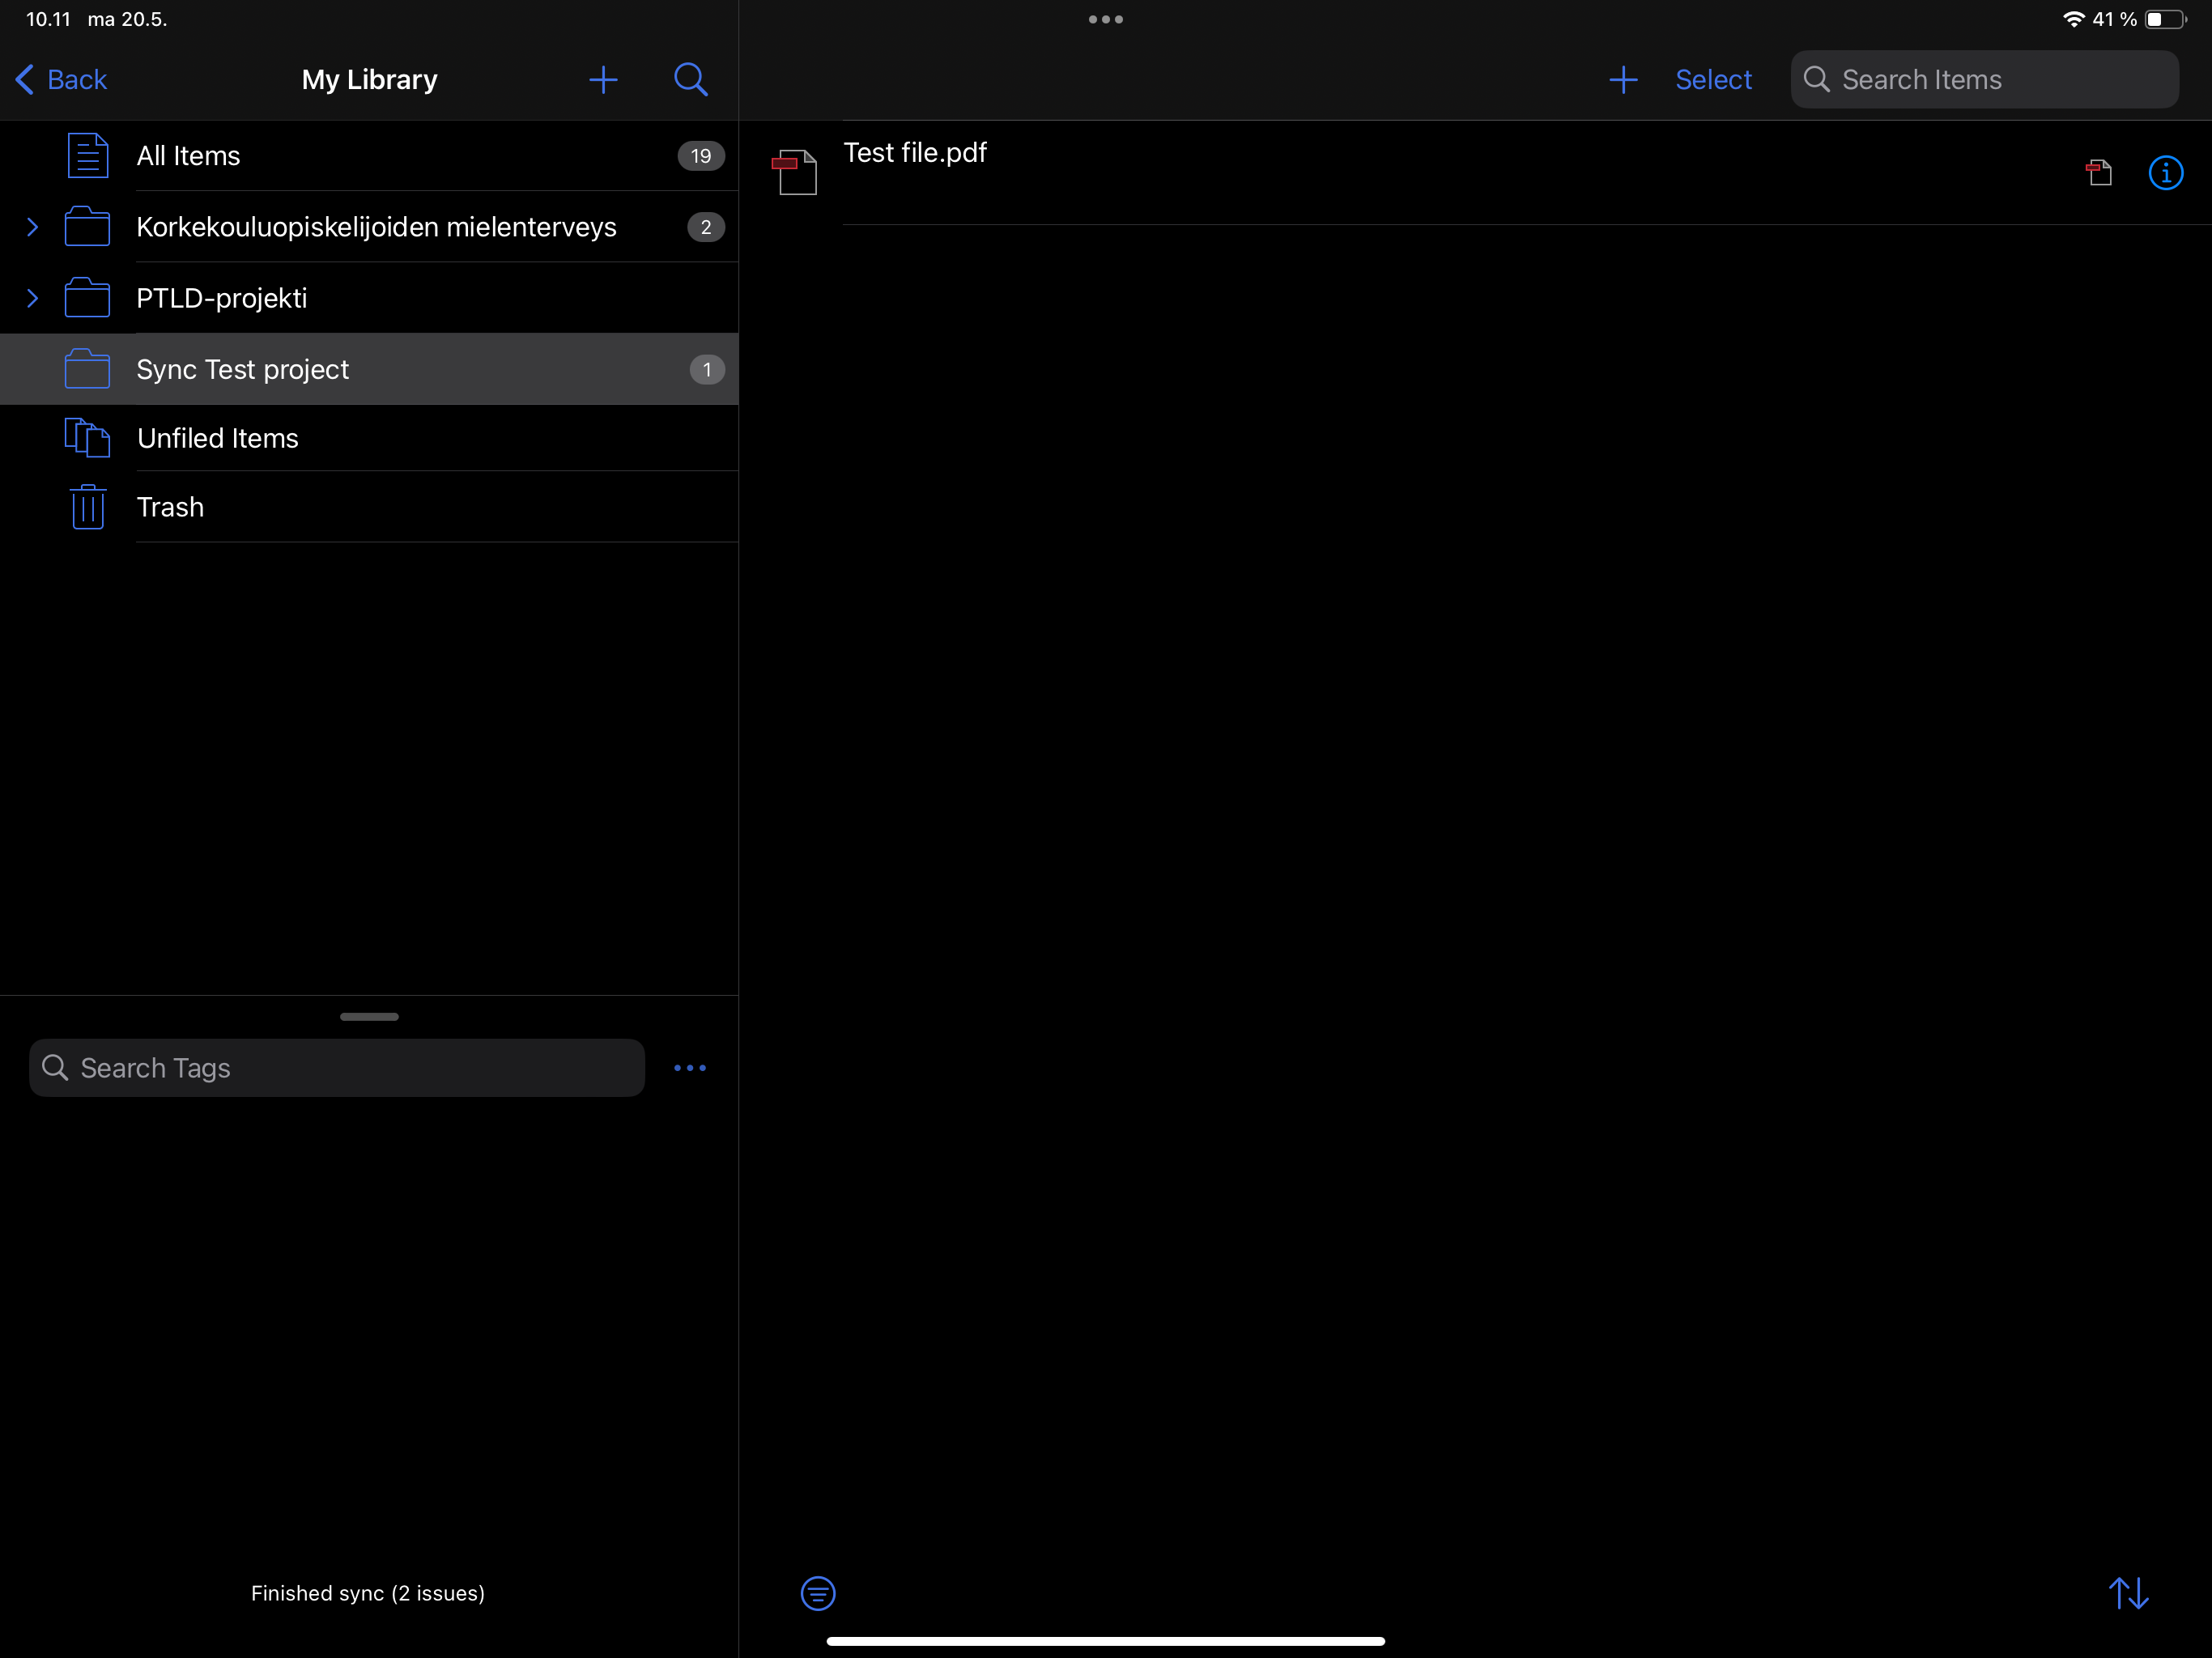Open Unfiled Items
Viewport: 2212px width, 1658px height.
[x=218, y=439]
